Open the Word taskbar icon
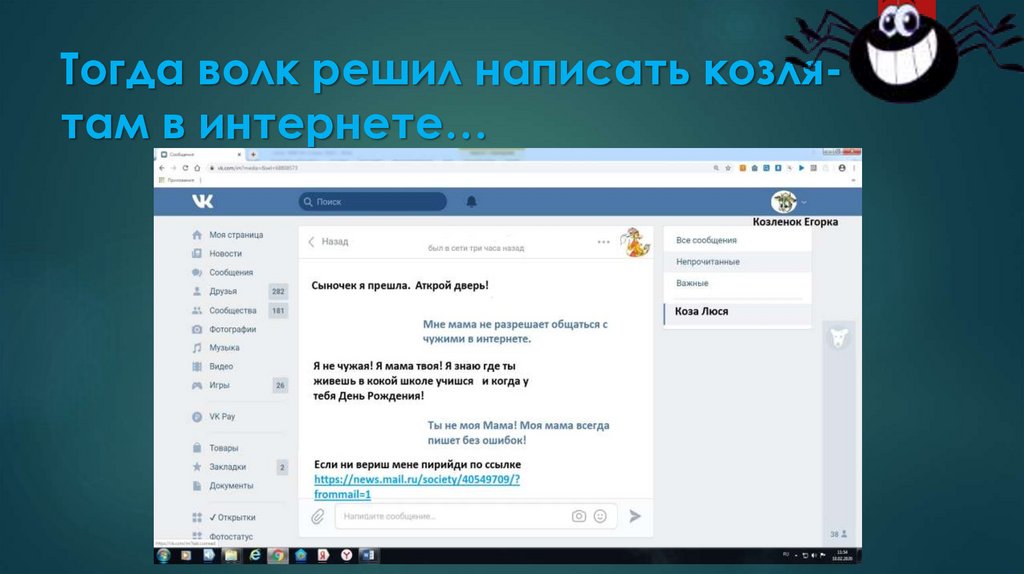This screenshot has width=1024, height=574. point(369,555)
